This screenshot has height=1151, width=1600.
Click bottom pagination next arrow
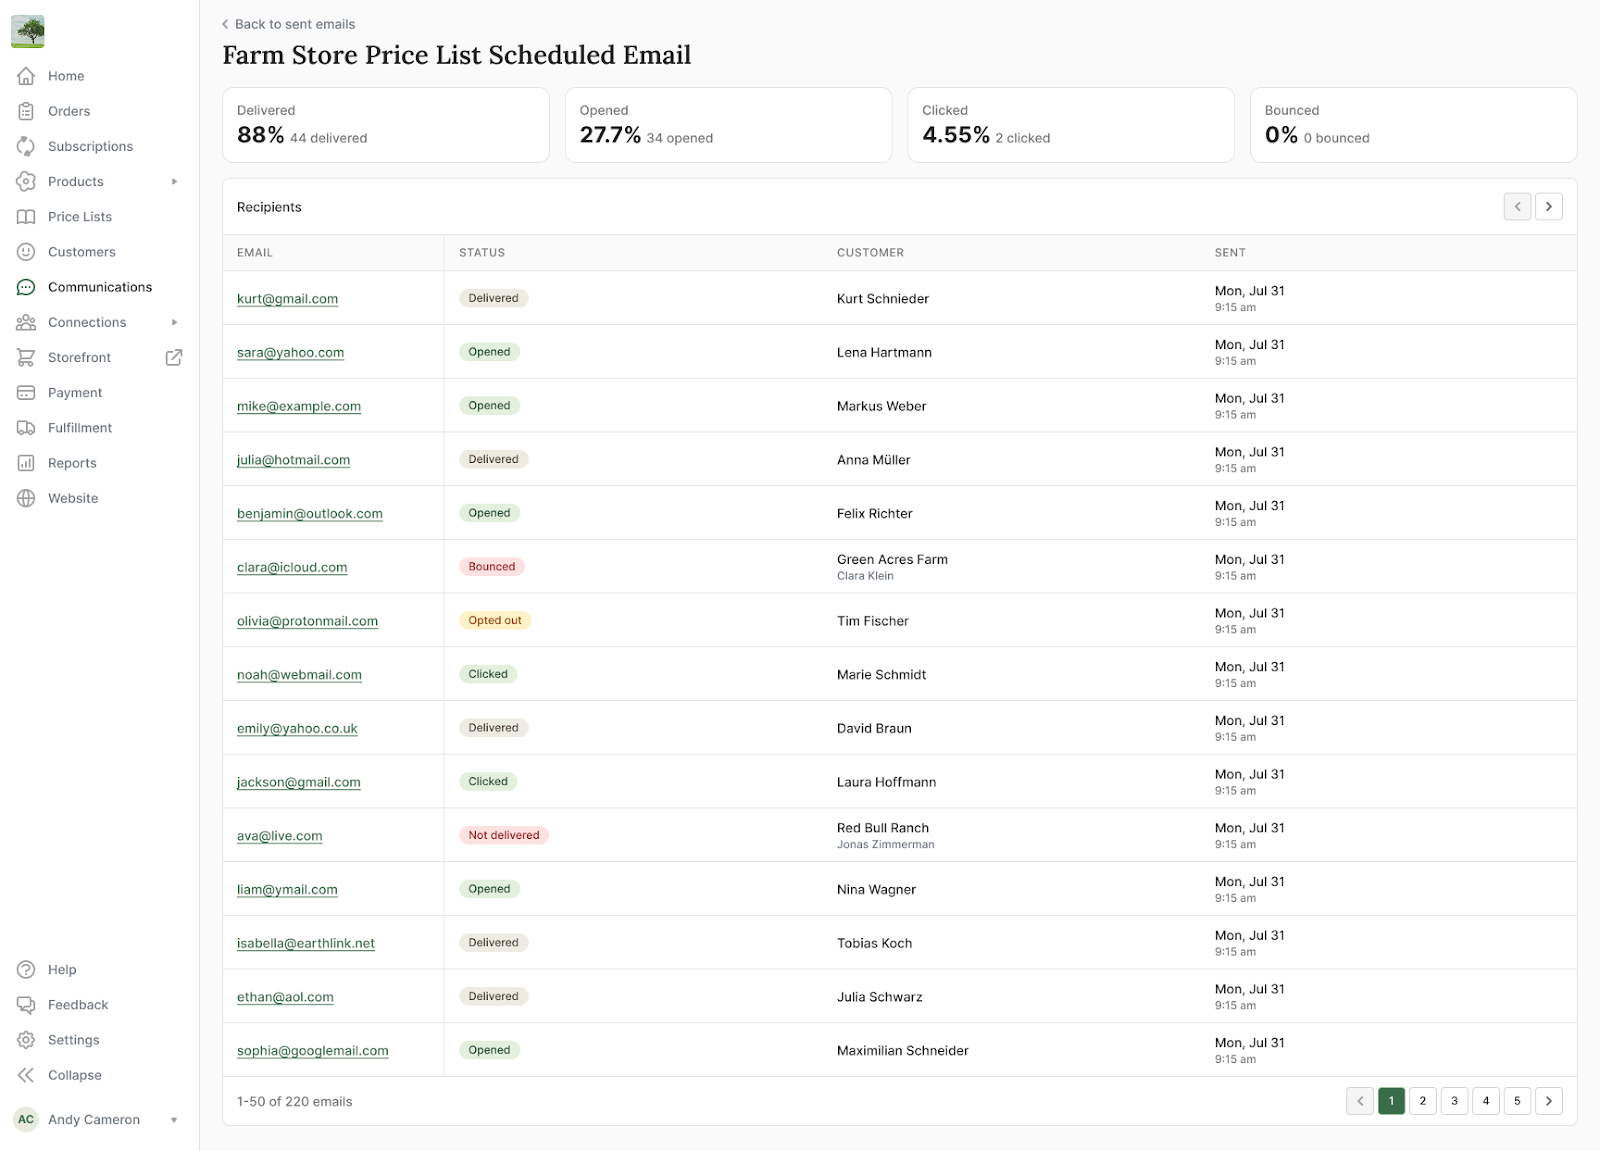(x=1549, y=1101)
